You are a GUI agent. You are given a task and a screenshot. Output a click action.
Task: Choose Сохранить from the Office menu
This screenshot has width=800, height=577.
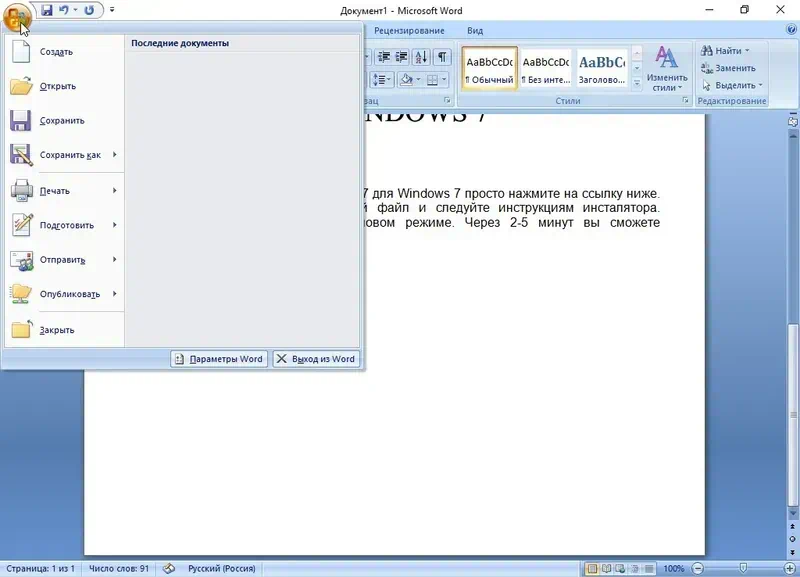pos(64,121)
